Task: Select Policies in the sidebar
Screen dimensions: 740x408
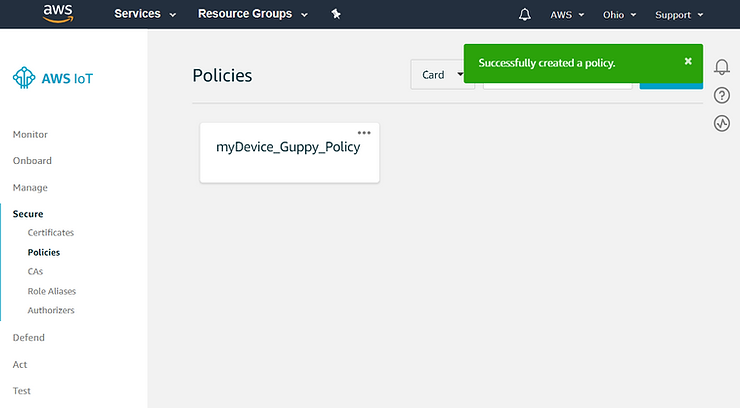Action: (44, 252)
